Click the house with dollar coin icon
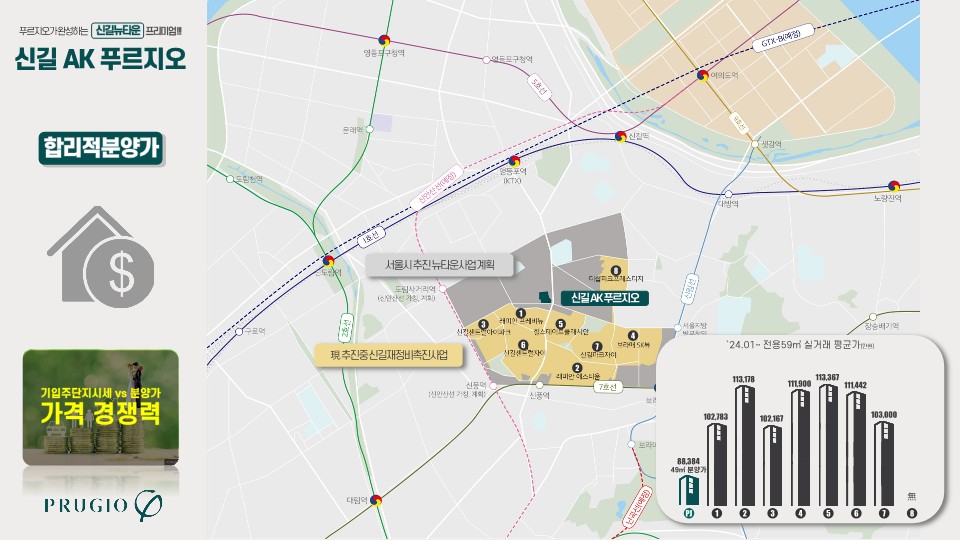The height and width of the screenshot is (540, 960). 101,257
